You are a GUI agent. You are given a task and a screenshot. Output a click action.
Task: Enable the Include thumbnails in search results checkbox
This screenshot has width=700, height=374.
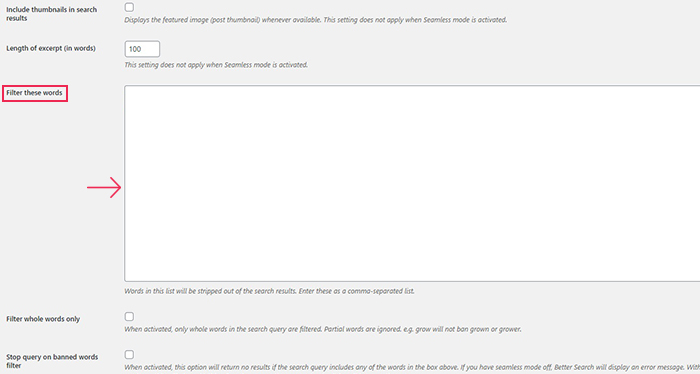coord(129,7)
